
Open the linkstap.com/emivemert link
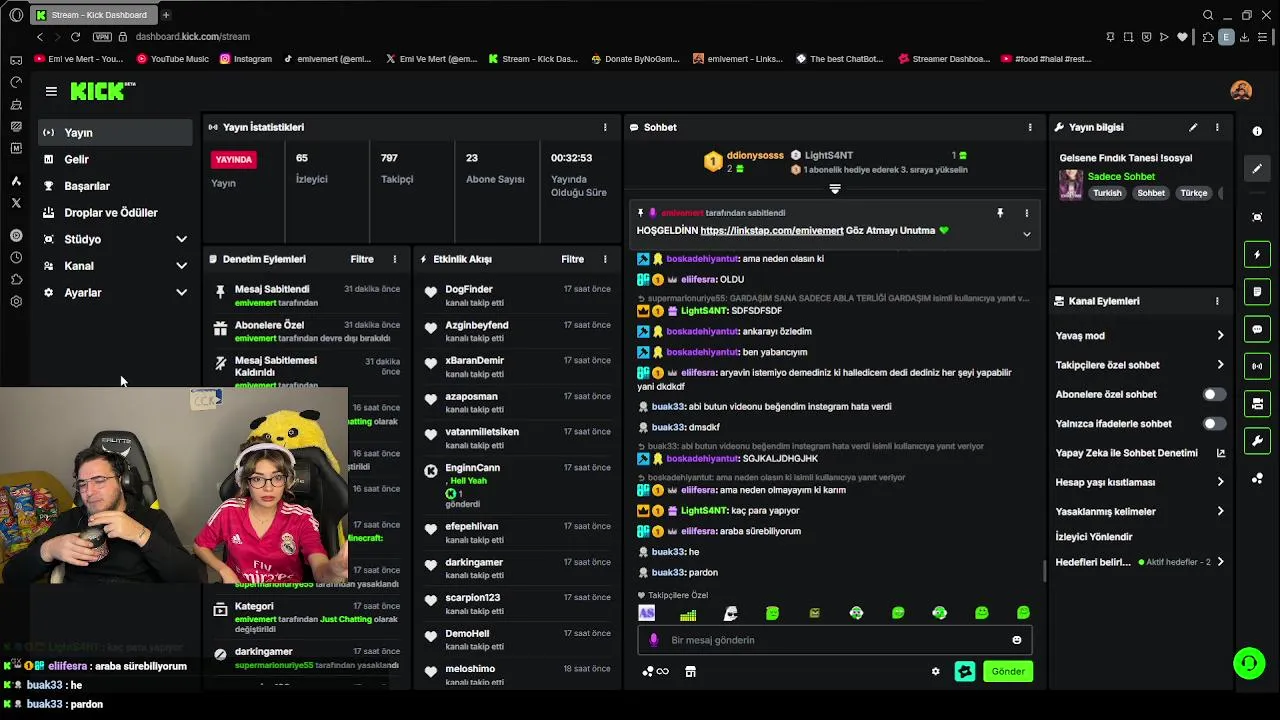point(772,231)
